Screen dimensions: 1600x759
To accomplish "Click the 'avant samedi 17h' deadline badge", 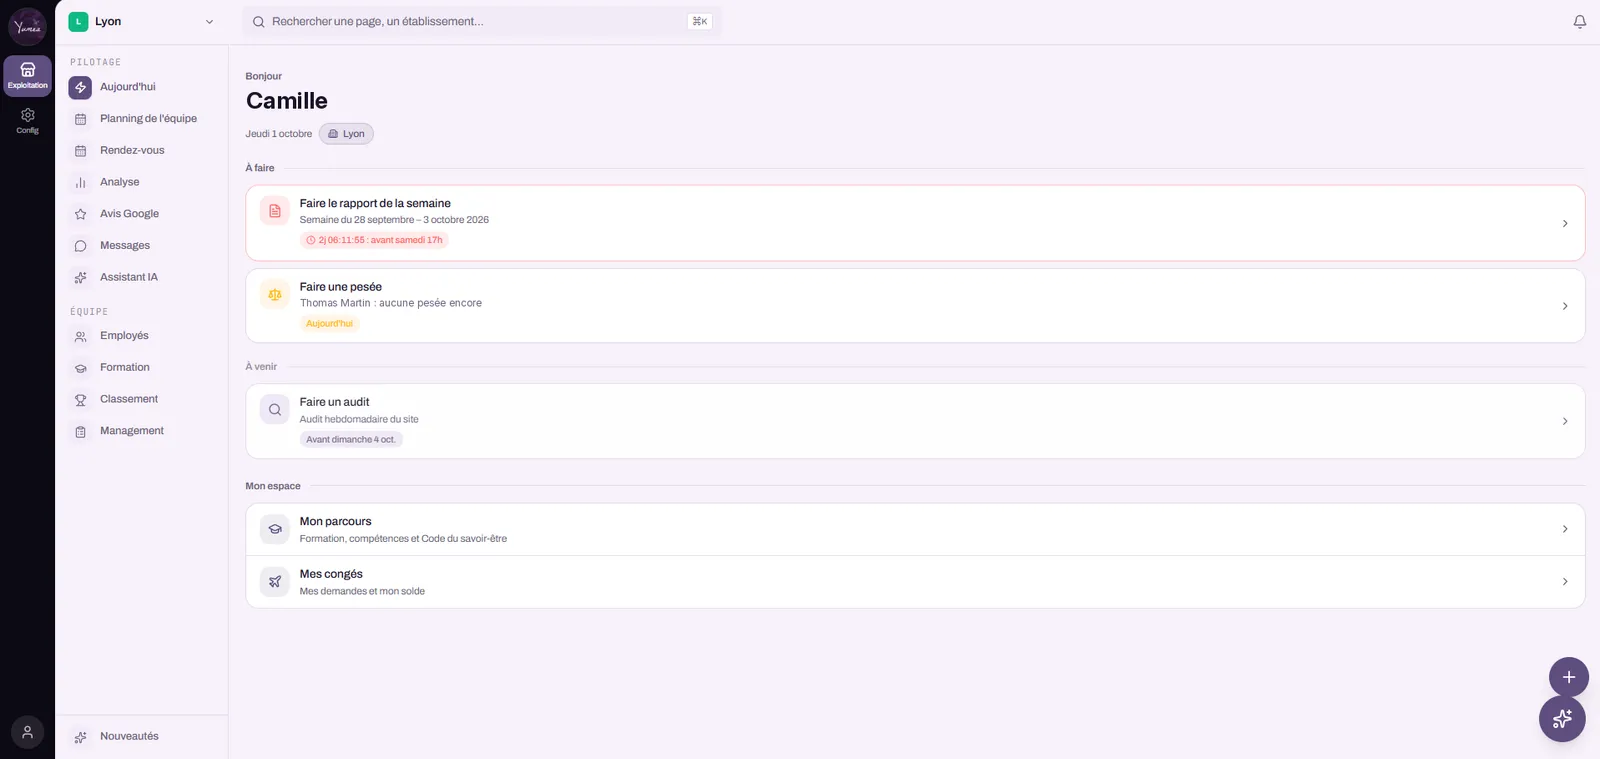I will (x=374, y=240).
